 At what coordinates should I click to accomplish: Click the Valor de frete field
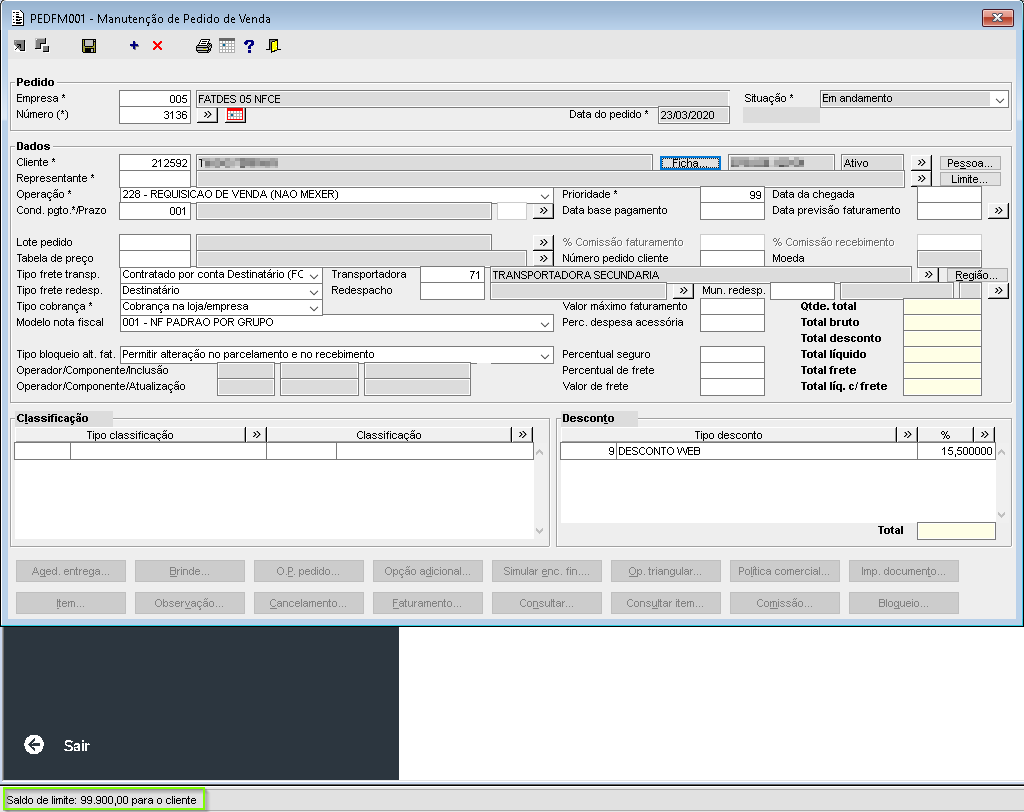[x=732, y=387]
